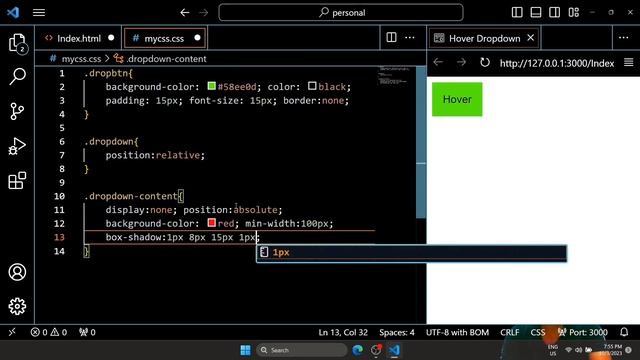
Task: Open the Manage gear menu
Action: pos(17,306)
